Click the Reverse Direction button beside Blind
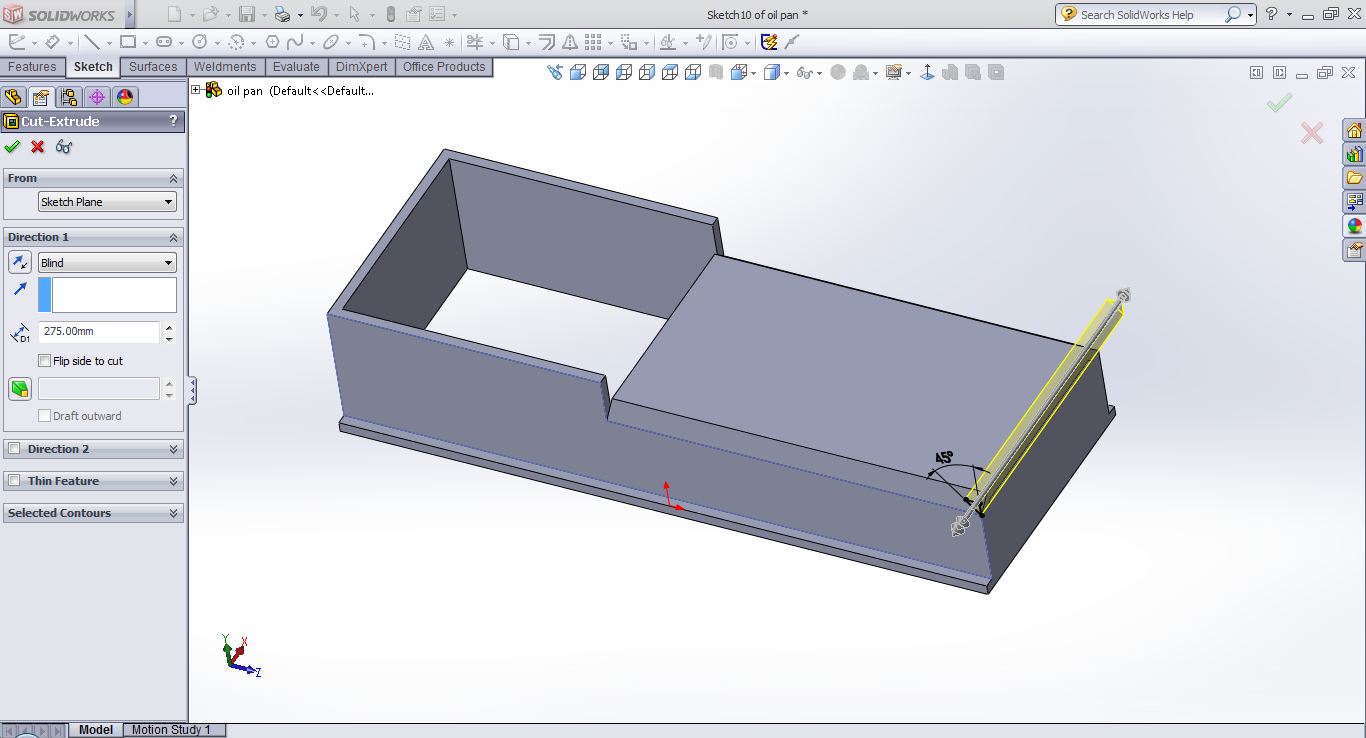This screenshot has height=738, width=1366. 20,262
